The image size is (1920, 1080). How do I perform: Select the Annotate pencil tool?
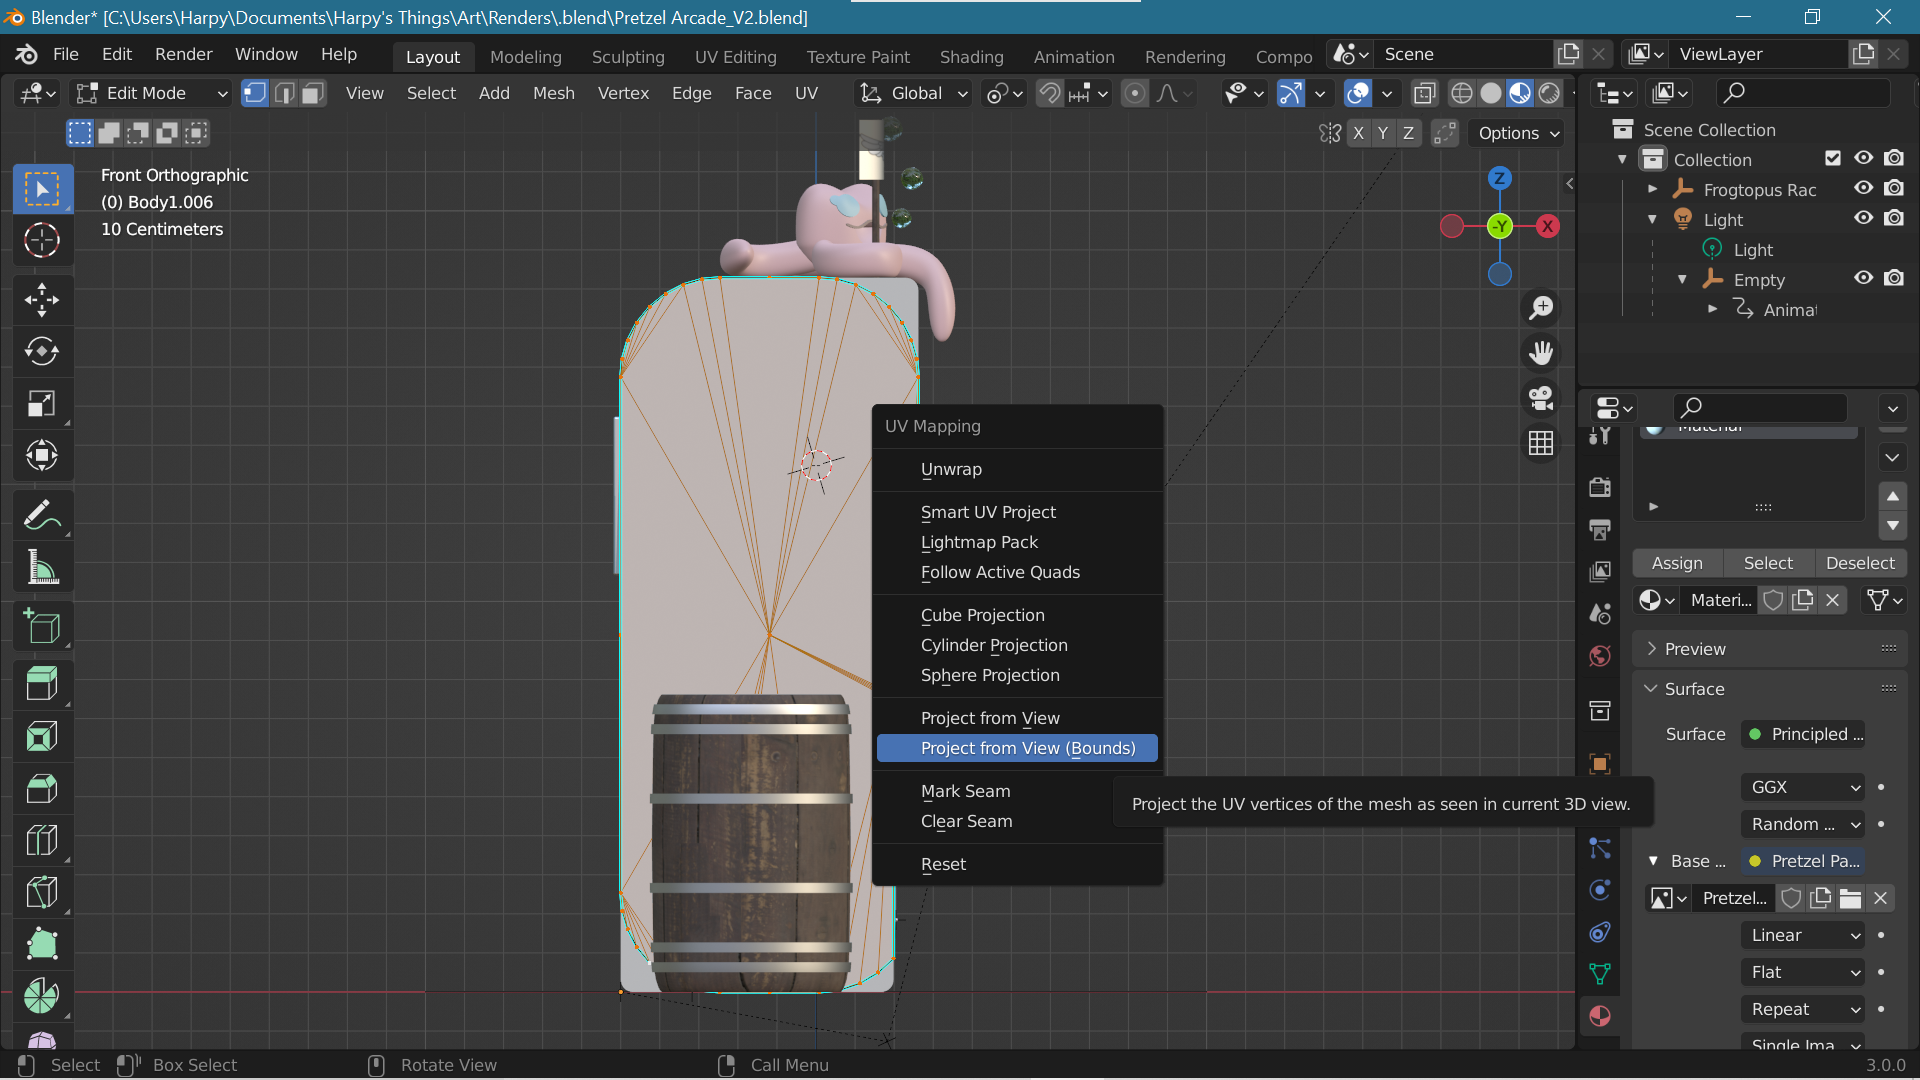click(42, 515)
